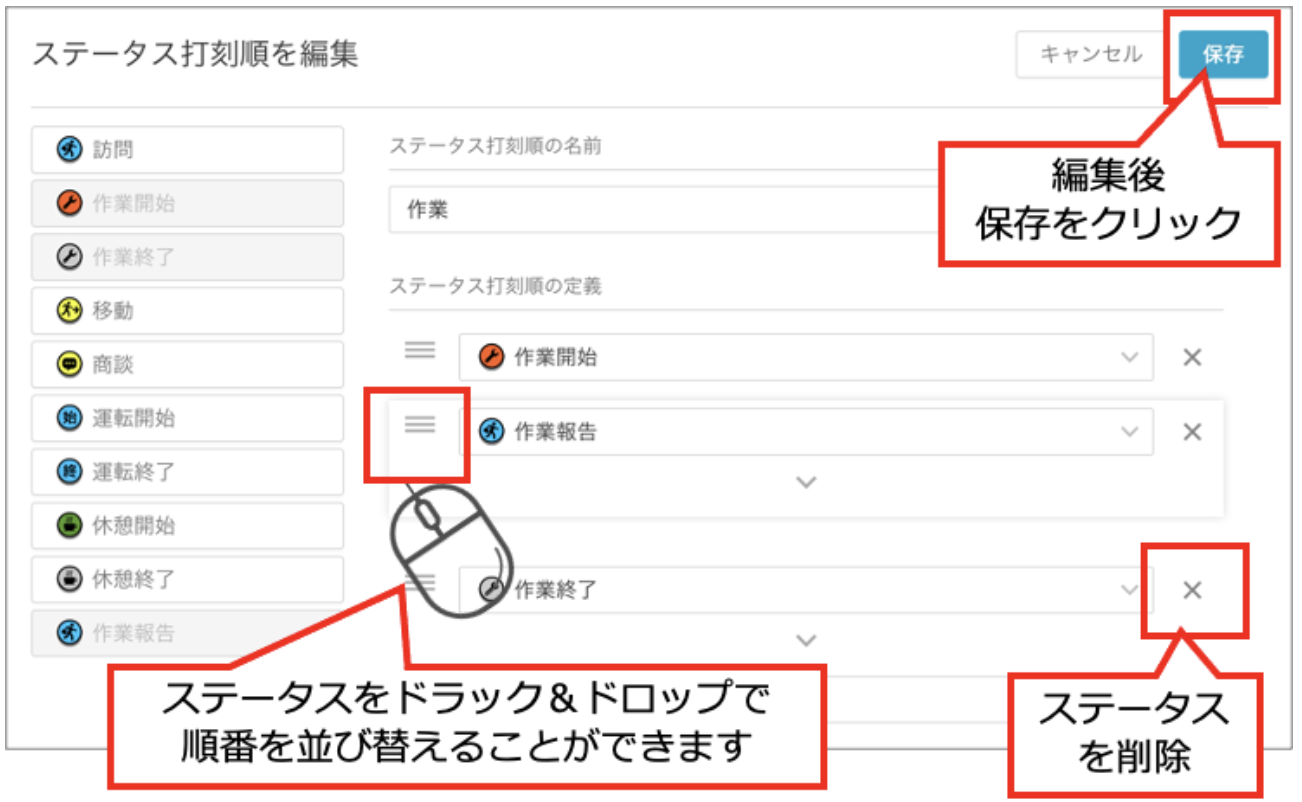Click the green 休憩開始 cup icon

(x=69, y=525)
